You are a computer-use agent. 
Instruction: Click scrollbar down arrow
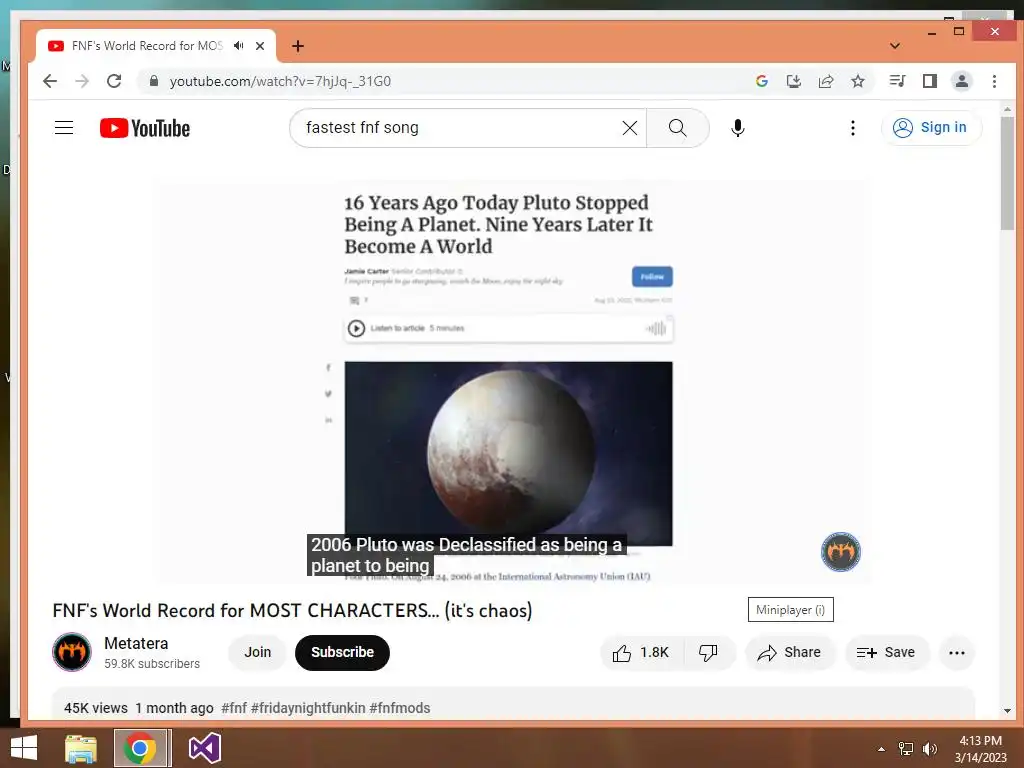(1007, 711)
